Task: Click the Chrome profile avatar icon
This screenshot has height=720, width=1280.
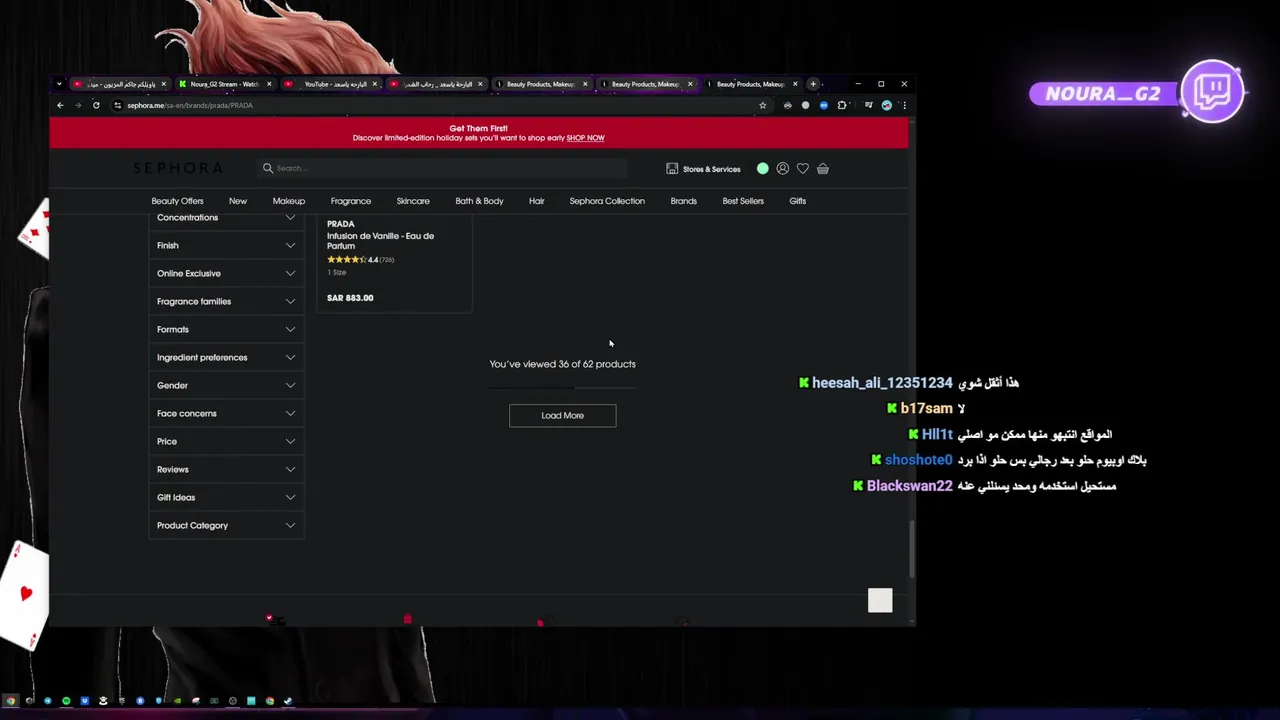Action: 886,105
